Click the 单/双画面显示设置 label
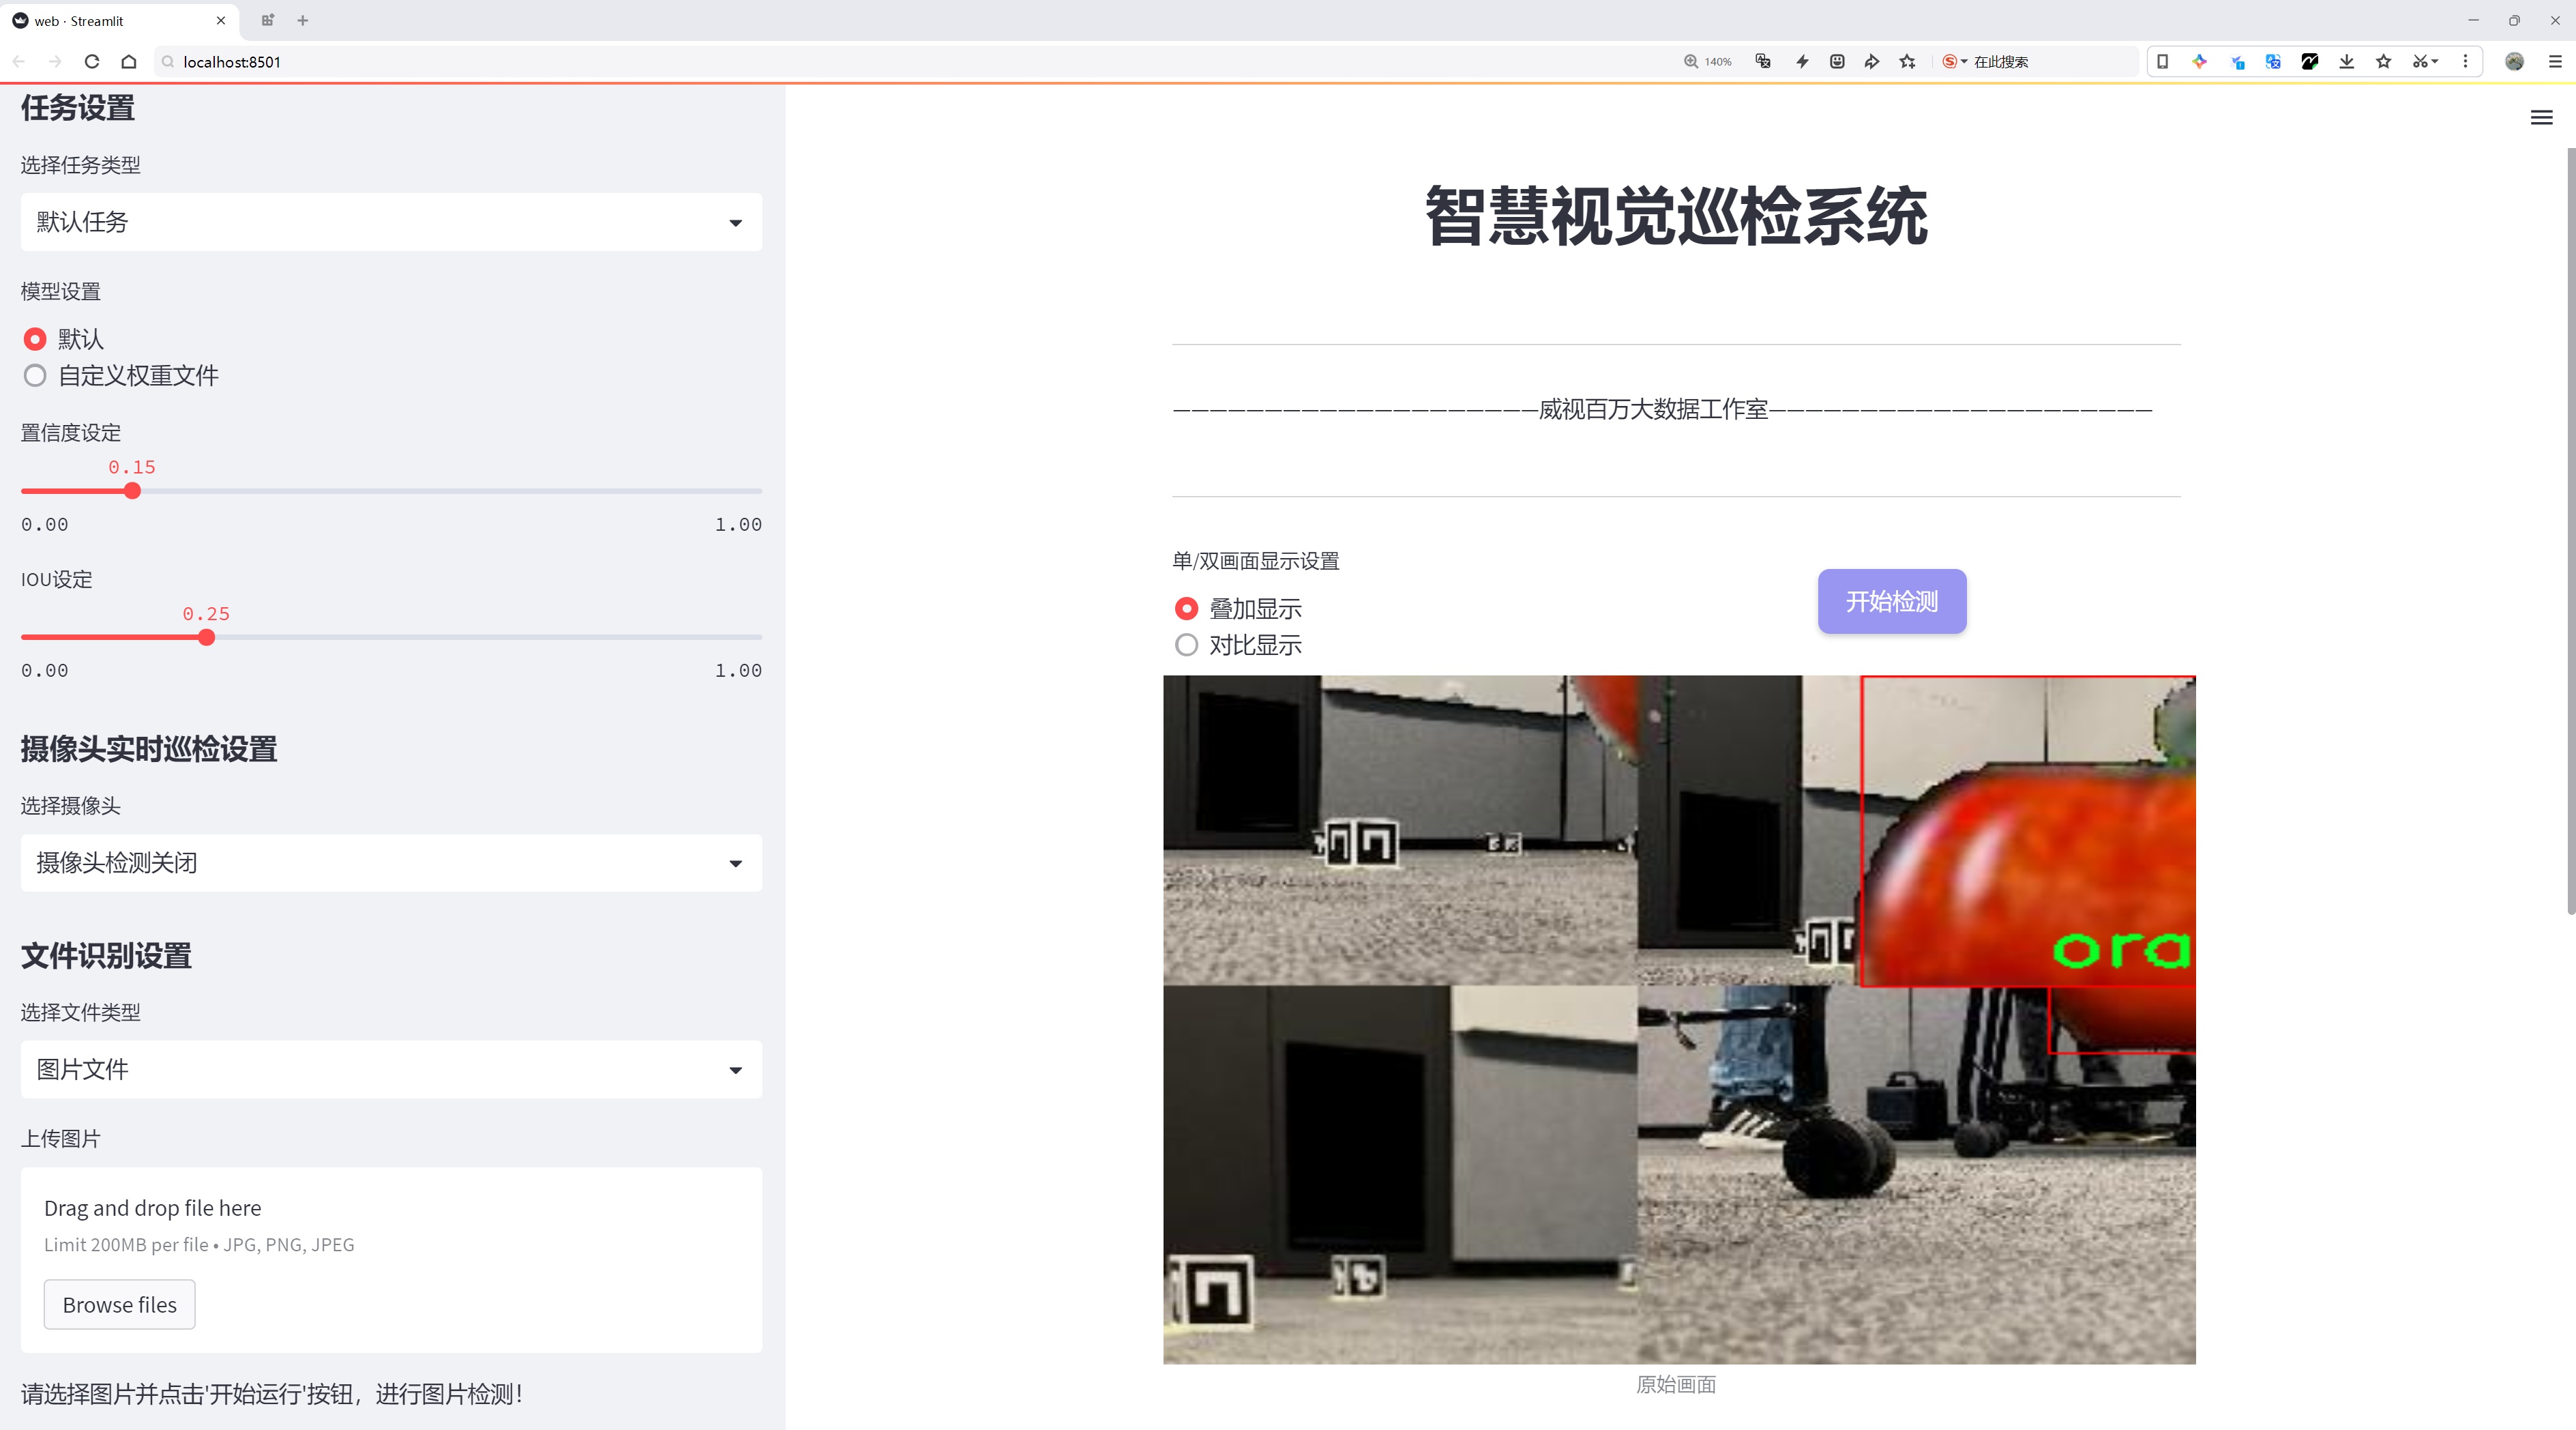2576x1430 pixels. tap(1256, 561)
